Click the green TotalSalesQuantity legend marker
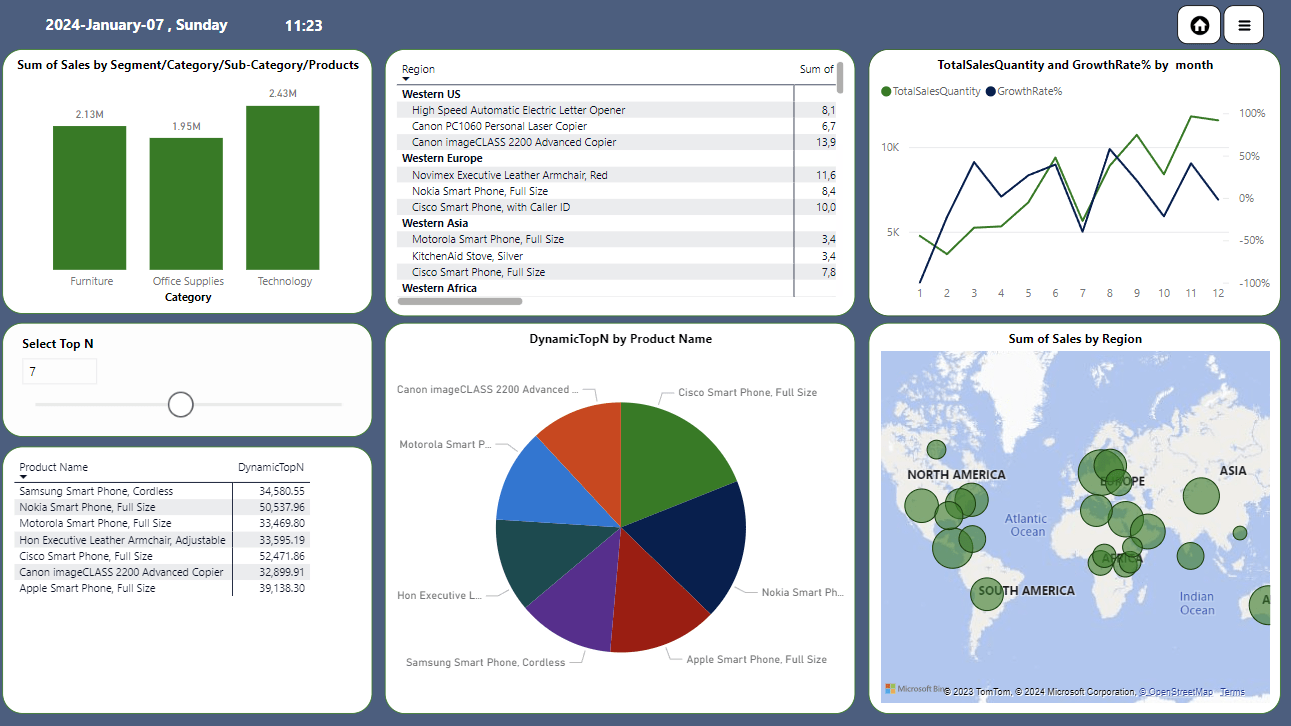The image size is (1291, 726). [886, 91]
